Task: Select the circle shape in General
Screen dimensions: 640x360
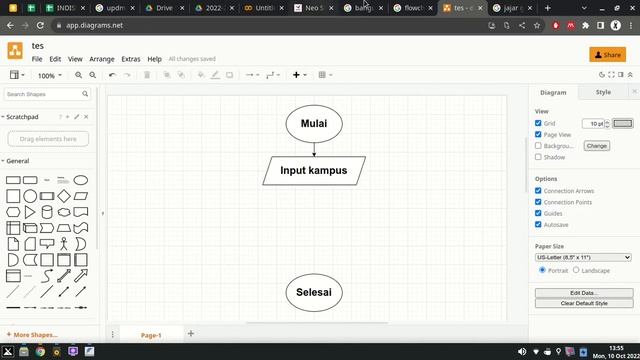Action: coord(30,196)
